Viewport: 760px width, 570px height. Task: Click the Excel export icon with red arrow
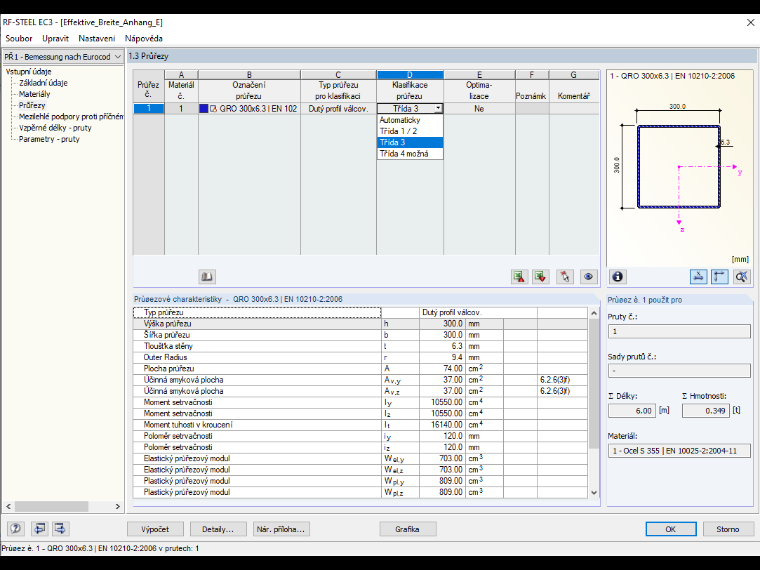pyautogui.click(x=519, y=277)
